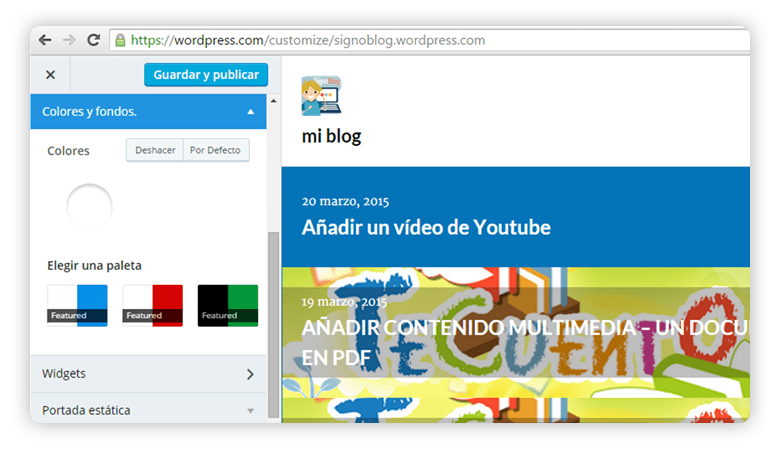The height and width of the screenshot is (450, 780).
Task: Click the browser forward arrow
Action: [x=69, y=40]
